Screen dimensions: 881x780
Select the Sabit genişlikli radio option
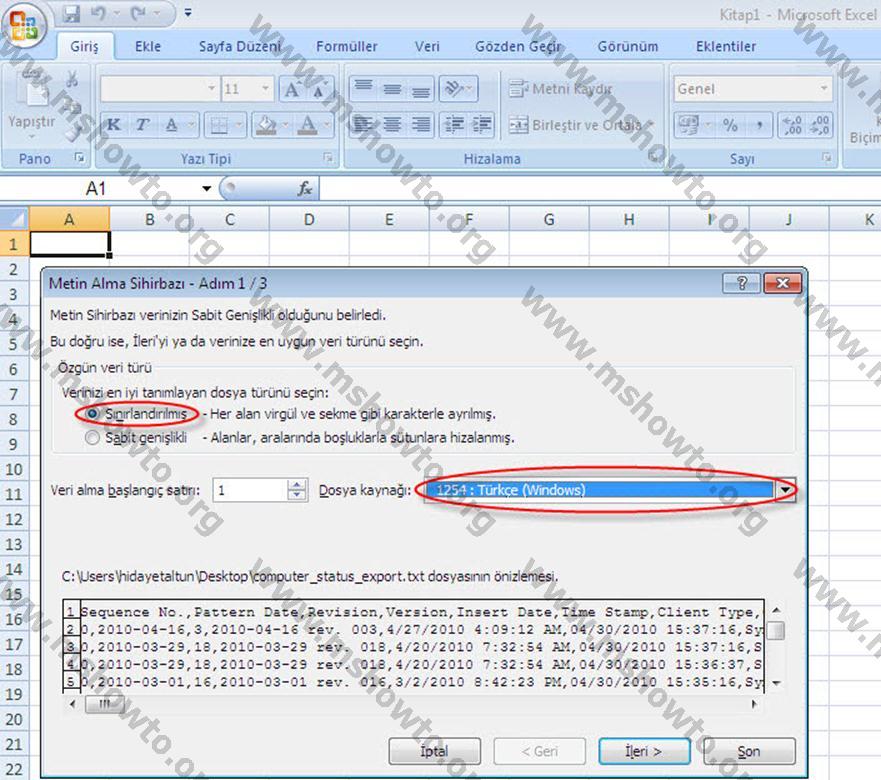[92, 437]
